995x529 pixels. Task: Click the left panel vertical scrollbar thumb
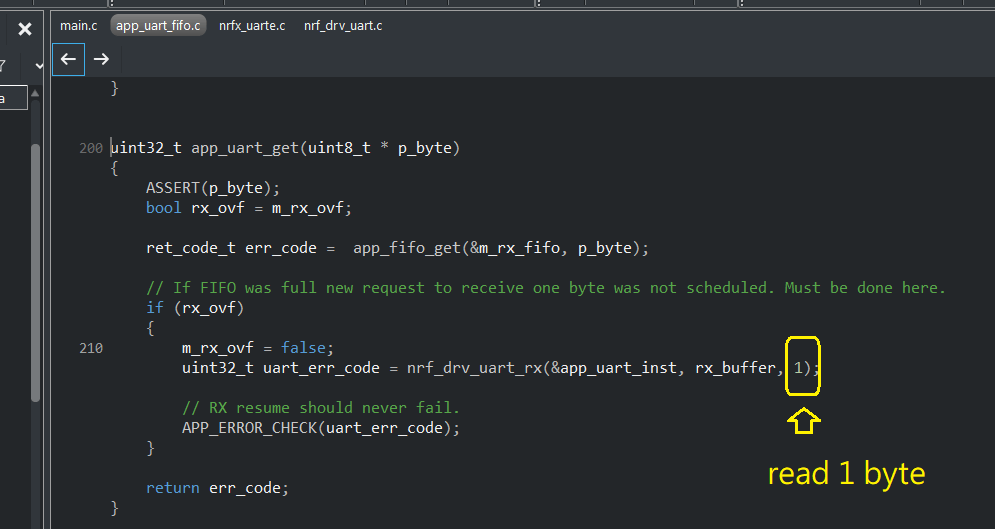click(x=36, y=270)
